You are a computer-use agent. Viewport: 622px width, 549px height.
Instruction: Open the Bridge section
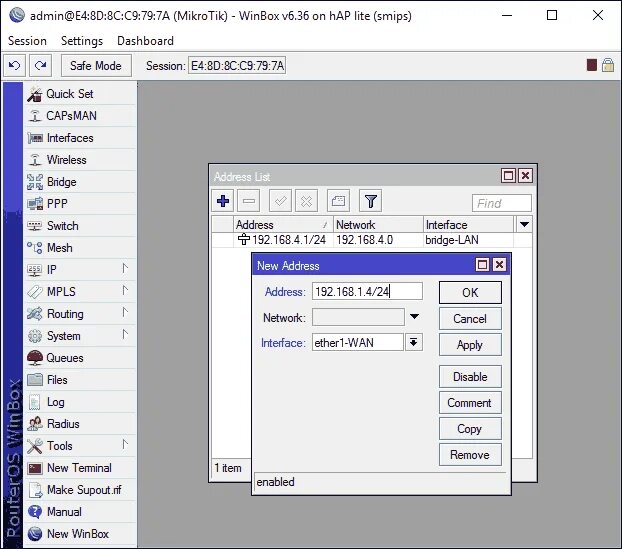click(79, 182)
